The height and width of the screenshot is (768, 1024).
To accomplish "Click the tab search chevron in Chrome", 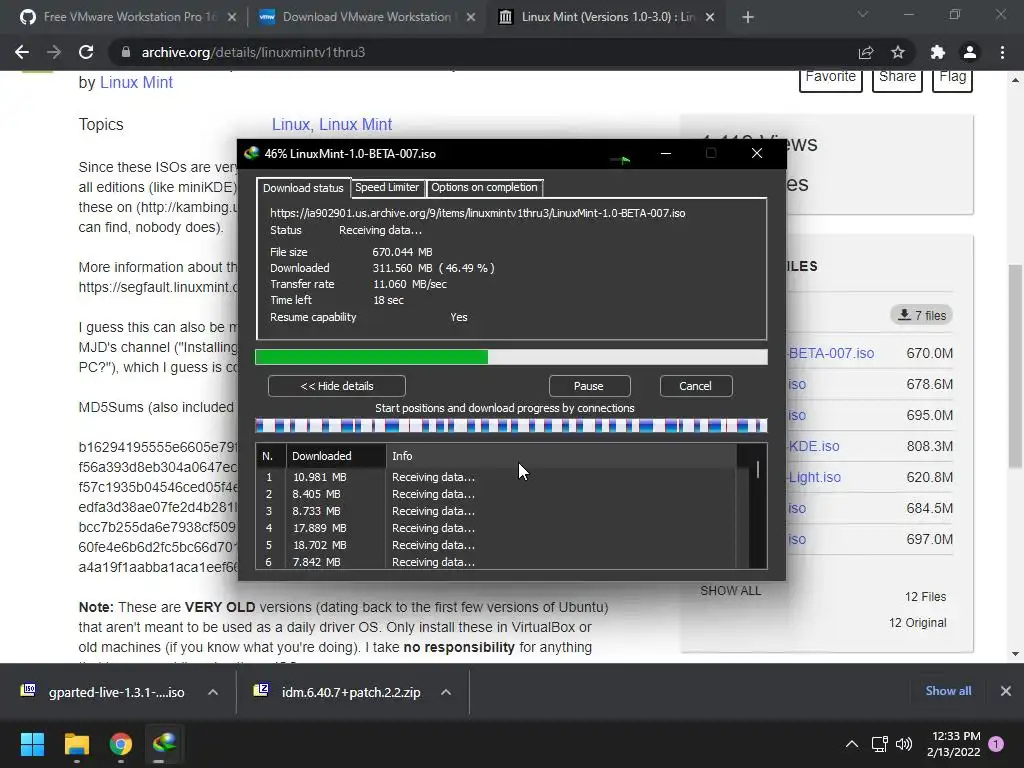I will coord(863,14).
